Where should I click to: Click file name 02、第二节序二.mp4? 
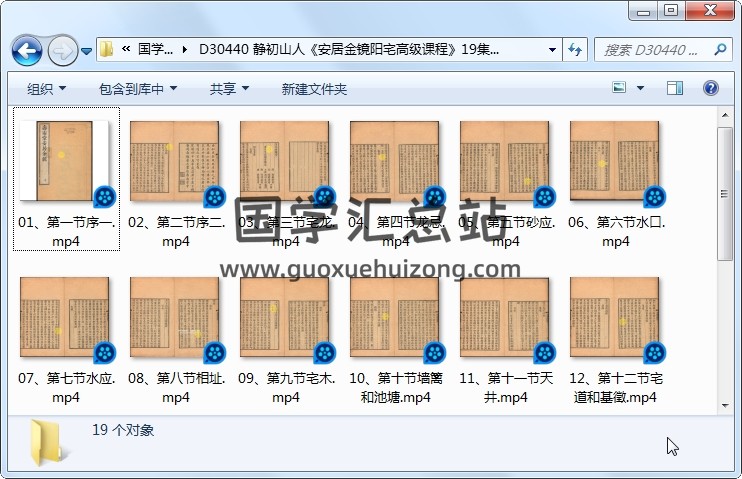pyautogui.click(x=176, y=231)
